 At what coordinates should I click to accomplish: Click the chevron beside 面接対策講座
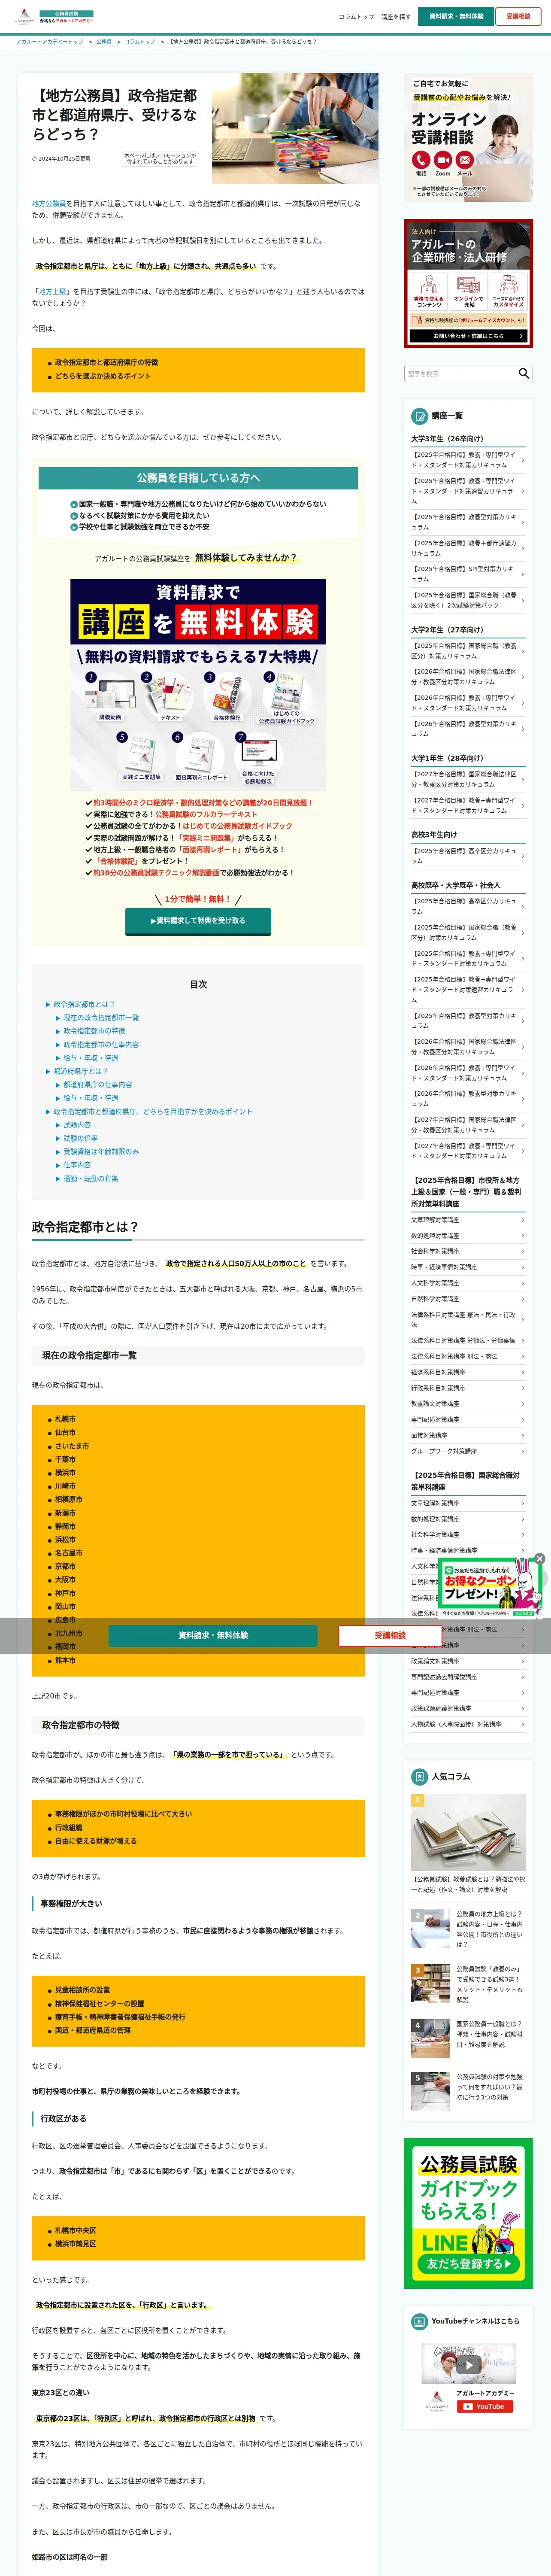523,1435
